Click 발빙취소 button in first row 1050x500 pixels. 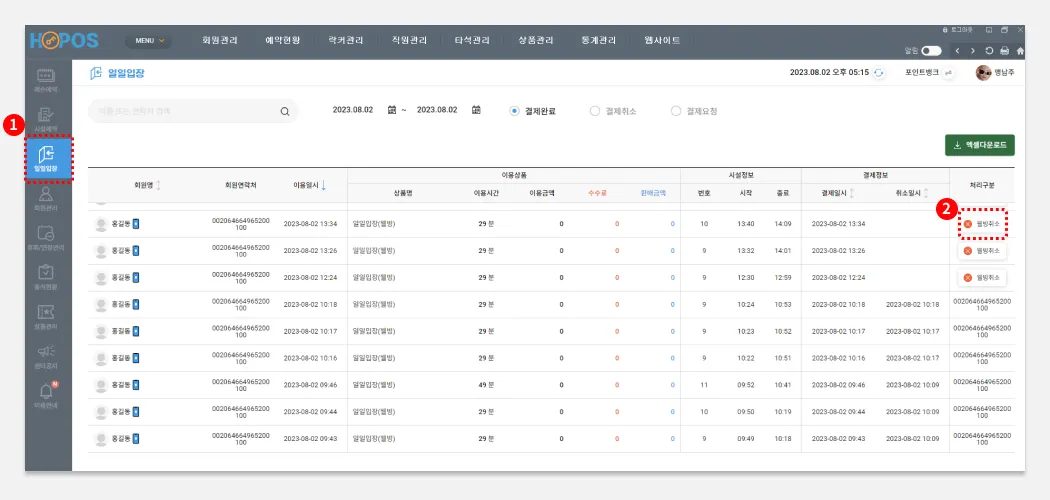(982, 224)
